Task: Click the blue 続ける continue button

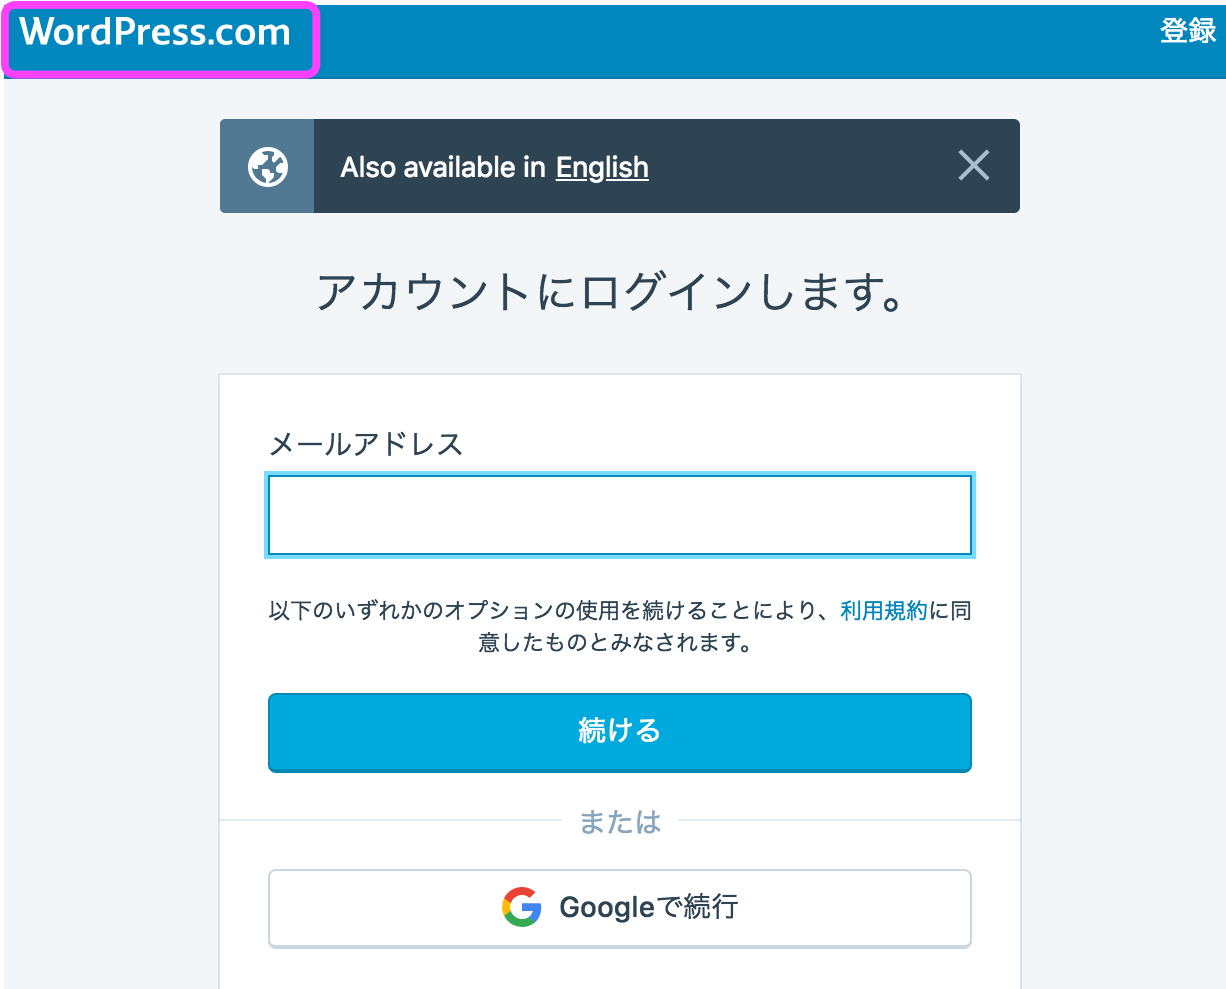Action: tap(620, 732)
